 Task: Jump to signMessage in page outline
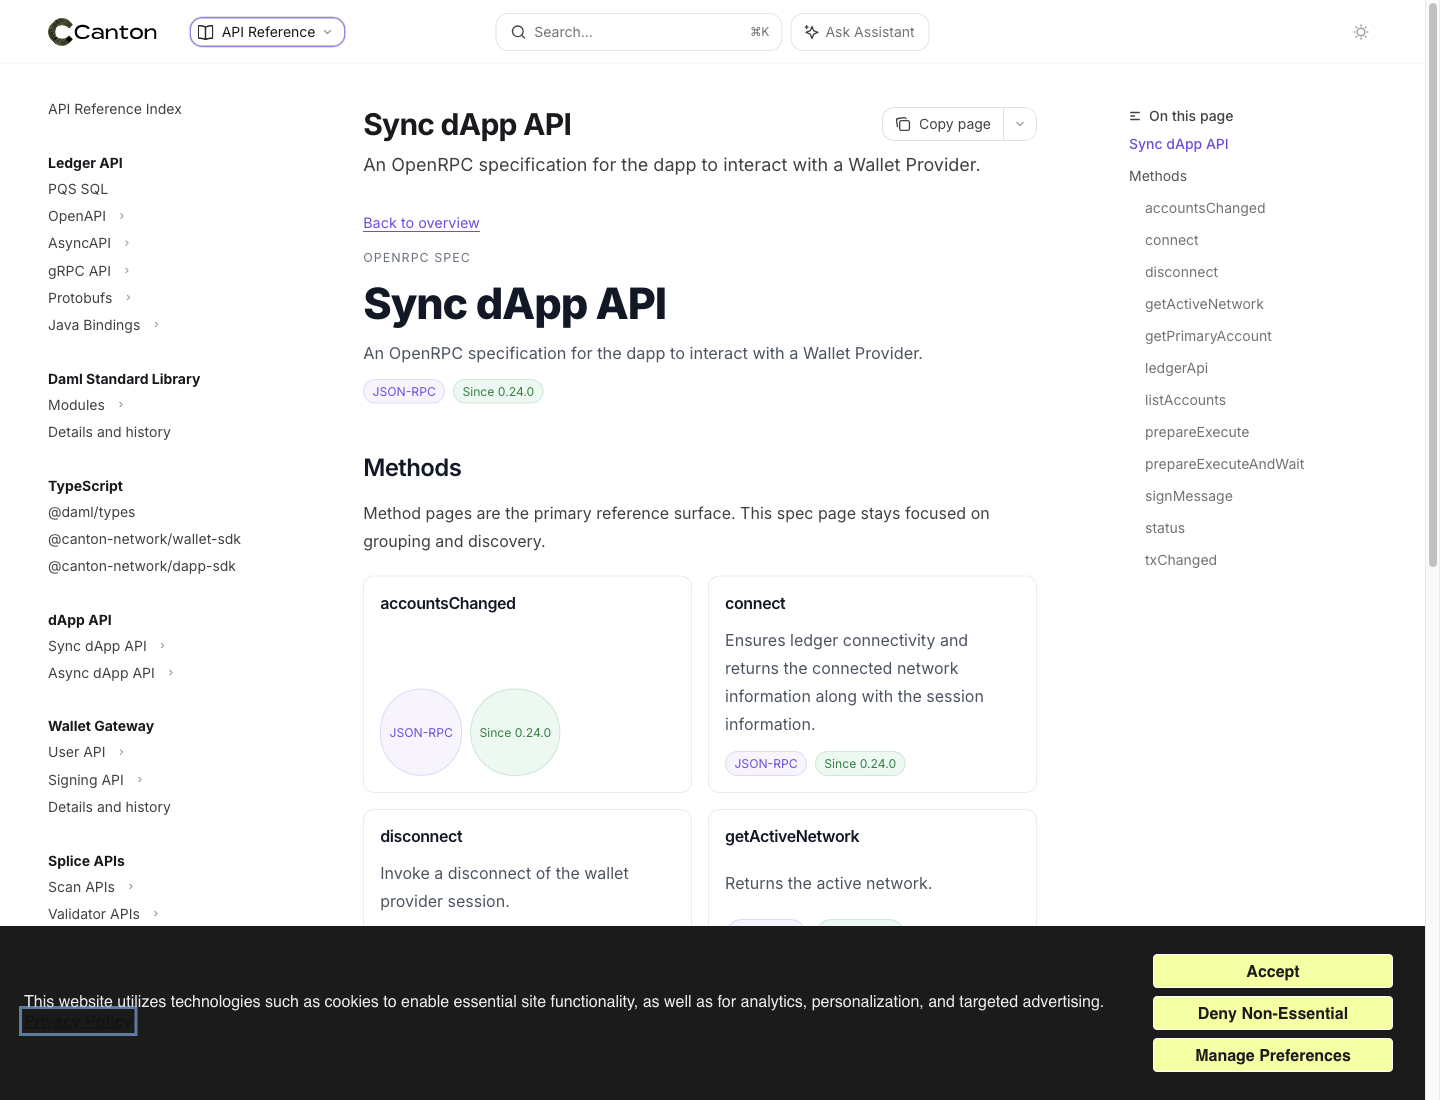pyautogui.click(x=1188, y=496)
